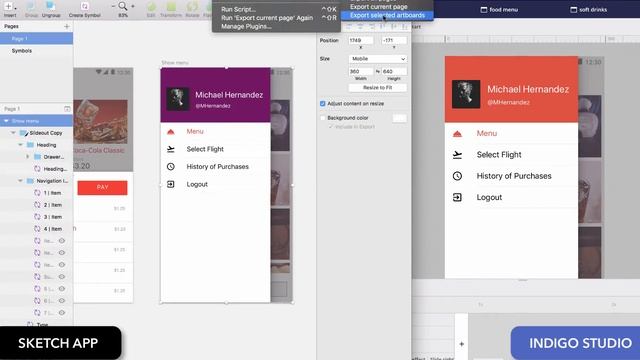Click History of Purchases in Indigo Studio preview
Screen dimensions: 640x360
(514, 176)
